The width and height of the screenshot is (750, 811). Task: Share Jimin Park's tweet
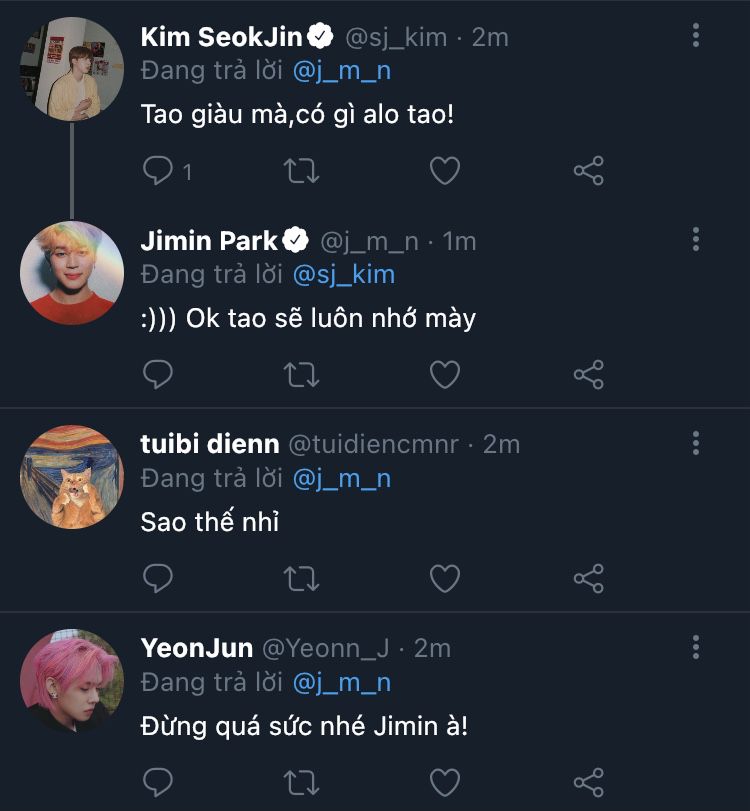(588, 375)
